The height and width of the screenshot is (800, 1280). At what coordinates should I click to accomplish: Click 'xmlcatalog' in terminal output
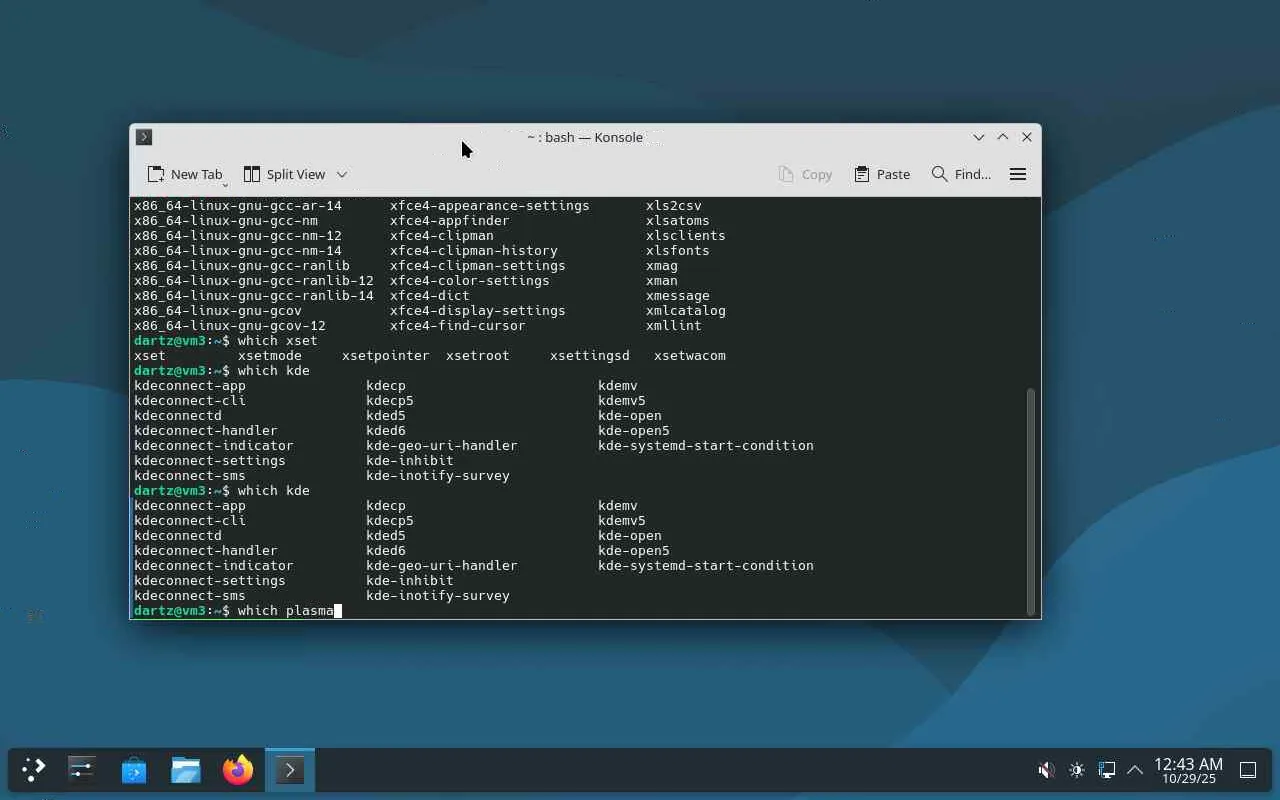[686, 311]
